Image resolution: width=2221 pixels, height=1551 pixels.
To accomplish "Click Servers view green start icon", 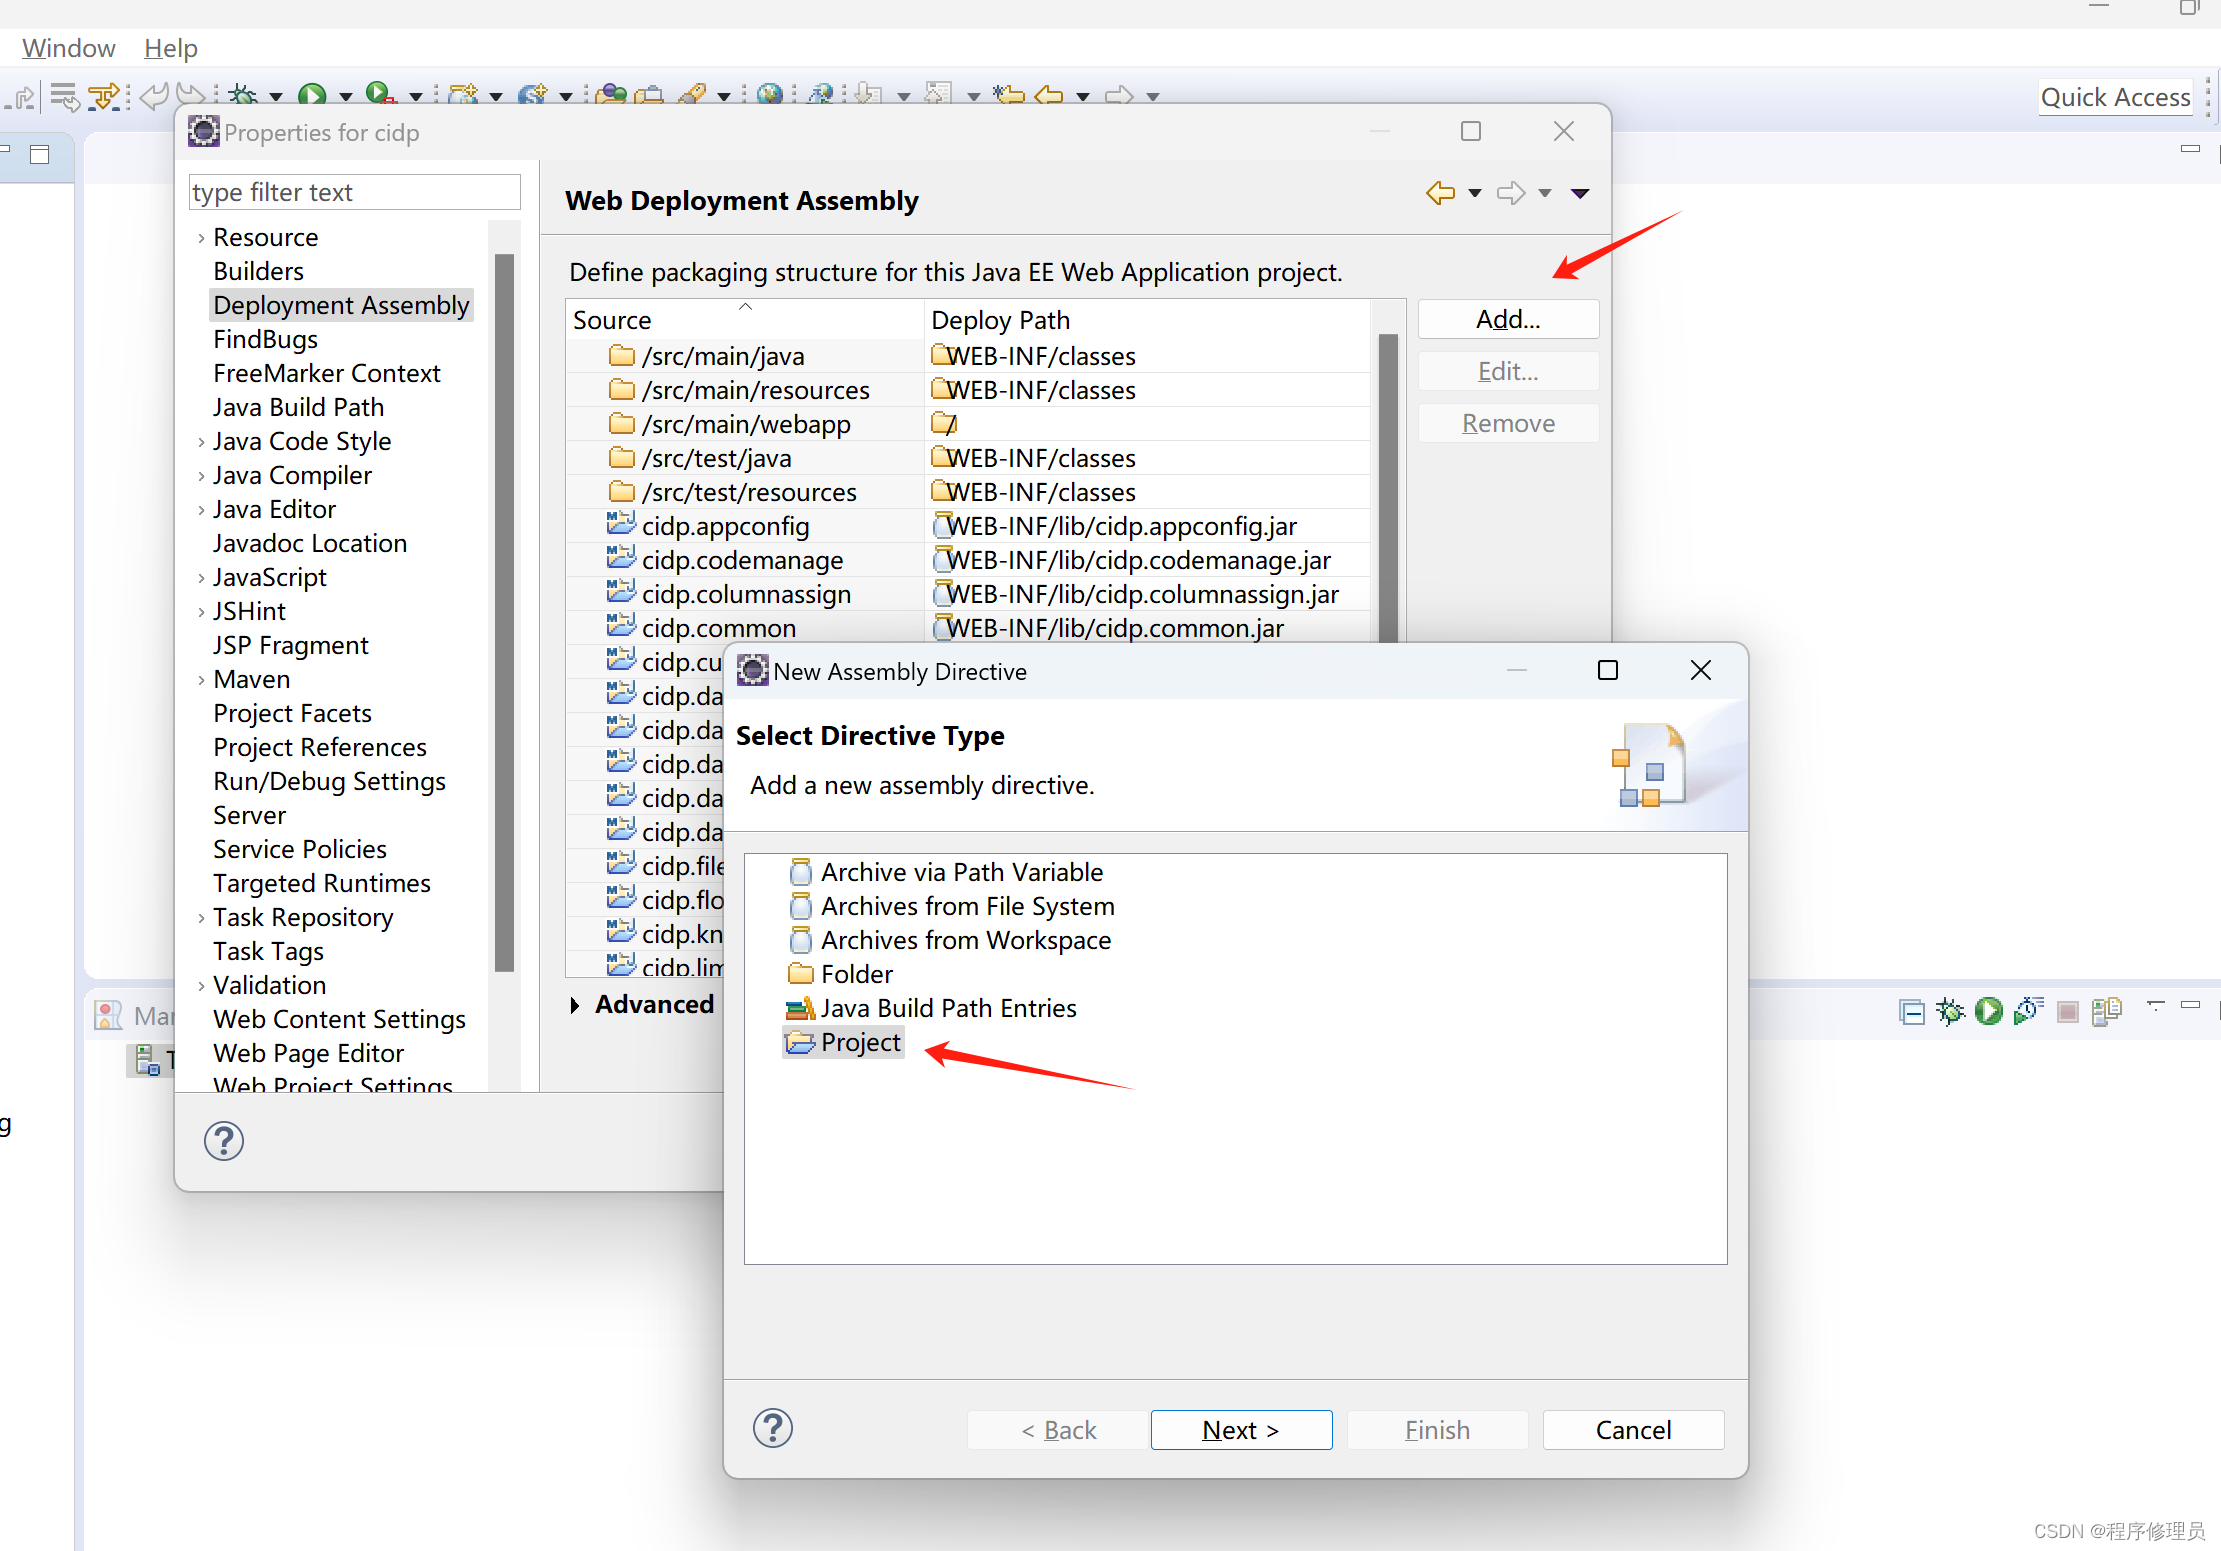I will (x=1989, y=1011).
